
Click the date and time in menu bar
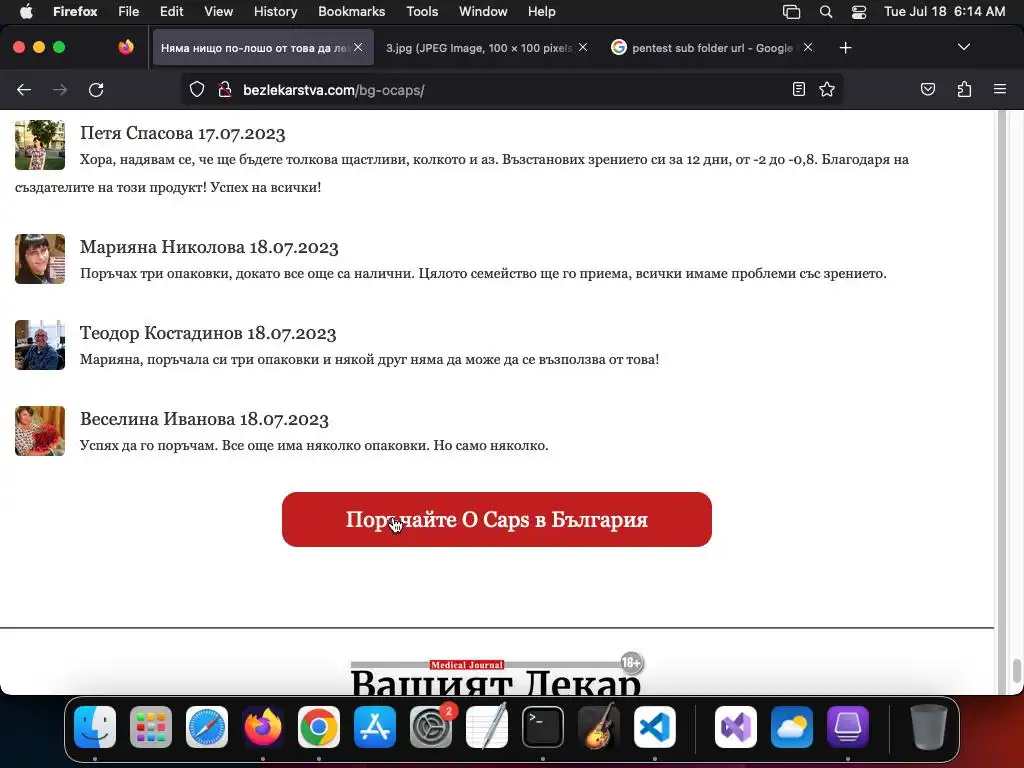pos(944,12)
